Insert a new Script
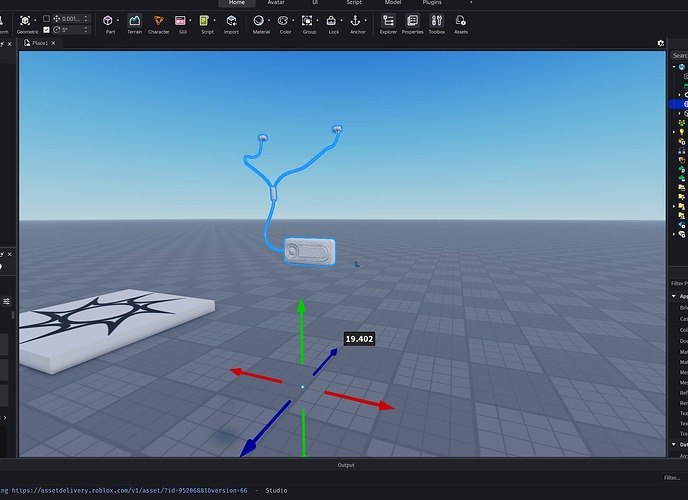The width and height of the screenshot is (688, 500). coord(204,20)
